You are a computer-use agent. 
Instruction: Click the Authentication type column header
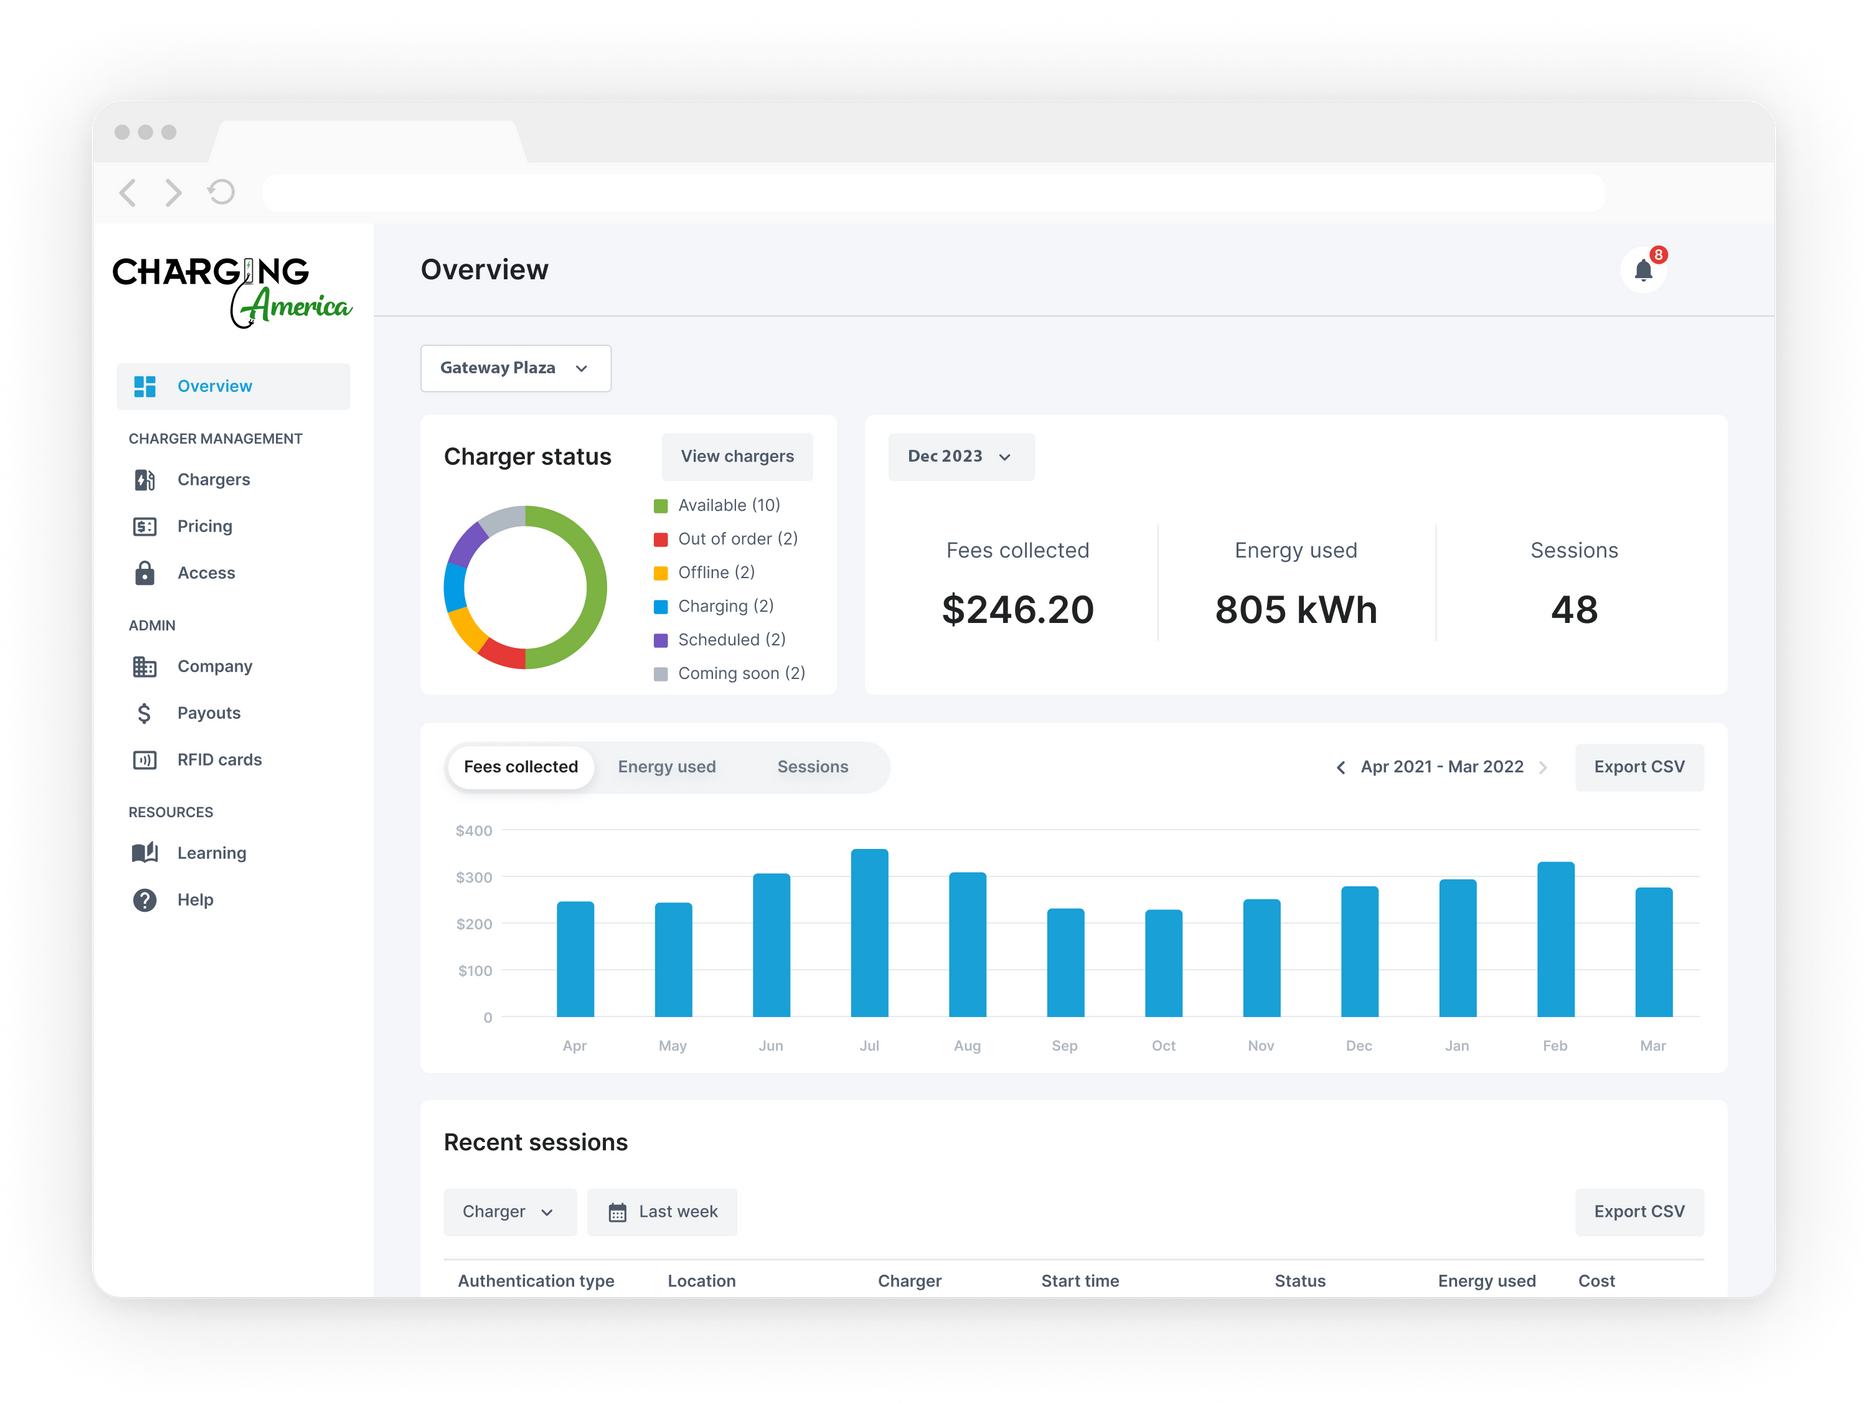(x=536, y=1281)
